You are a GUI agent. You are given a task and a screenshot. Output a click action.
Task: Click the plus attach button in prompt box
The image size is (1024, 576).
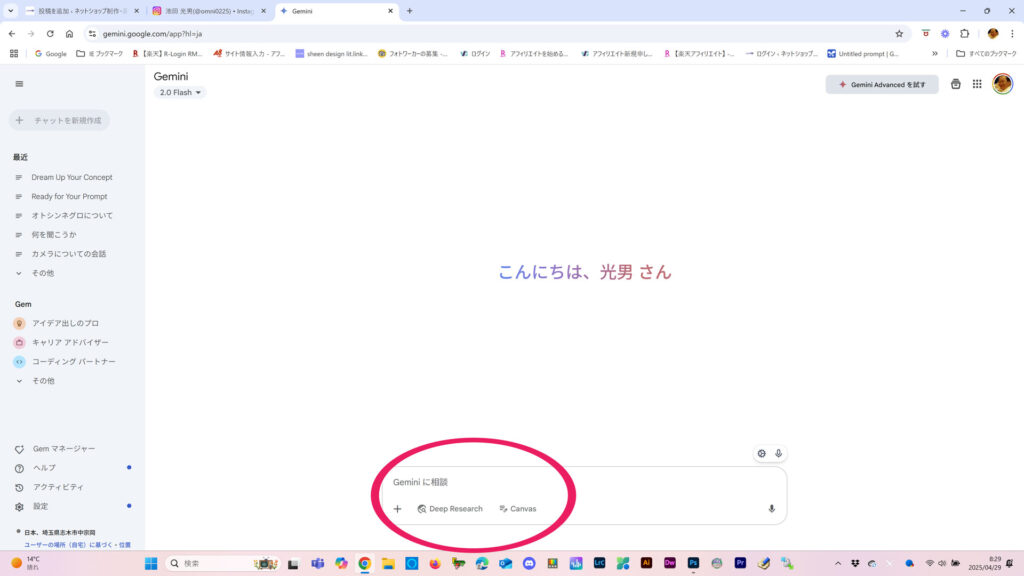tap(397, 509)
